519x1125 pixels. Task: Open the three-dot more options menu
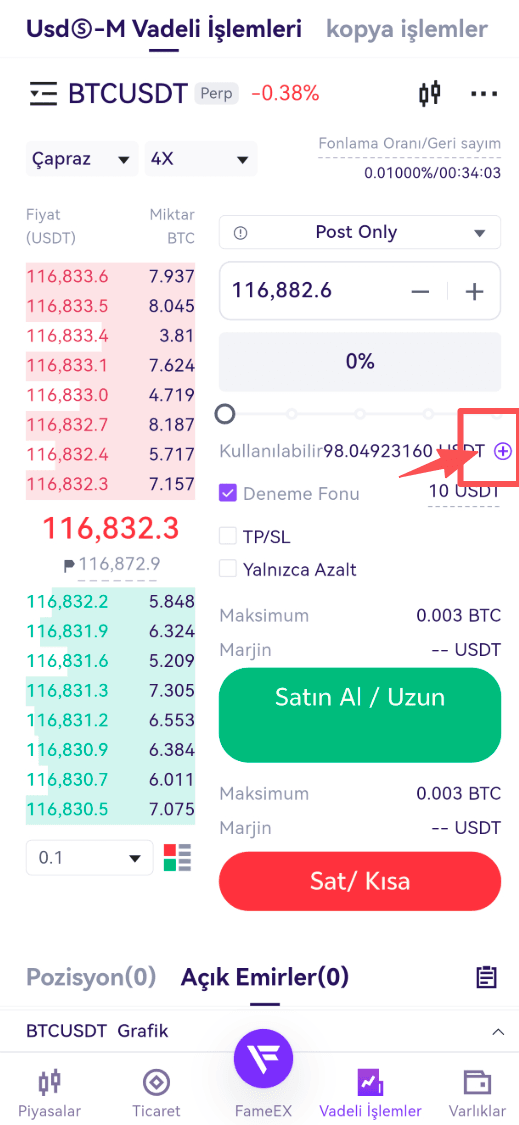coord(484,93)
